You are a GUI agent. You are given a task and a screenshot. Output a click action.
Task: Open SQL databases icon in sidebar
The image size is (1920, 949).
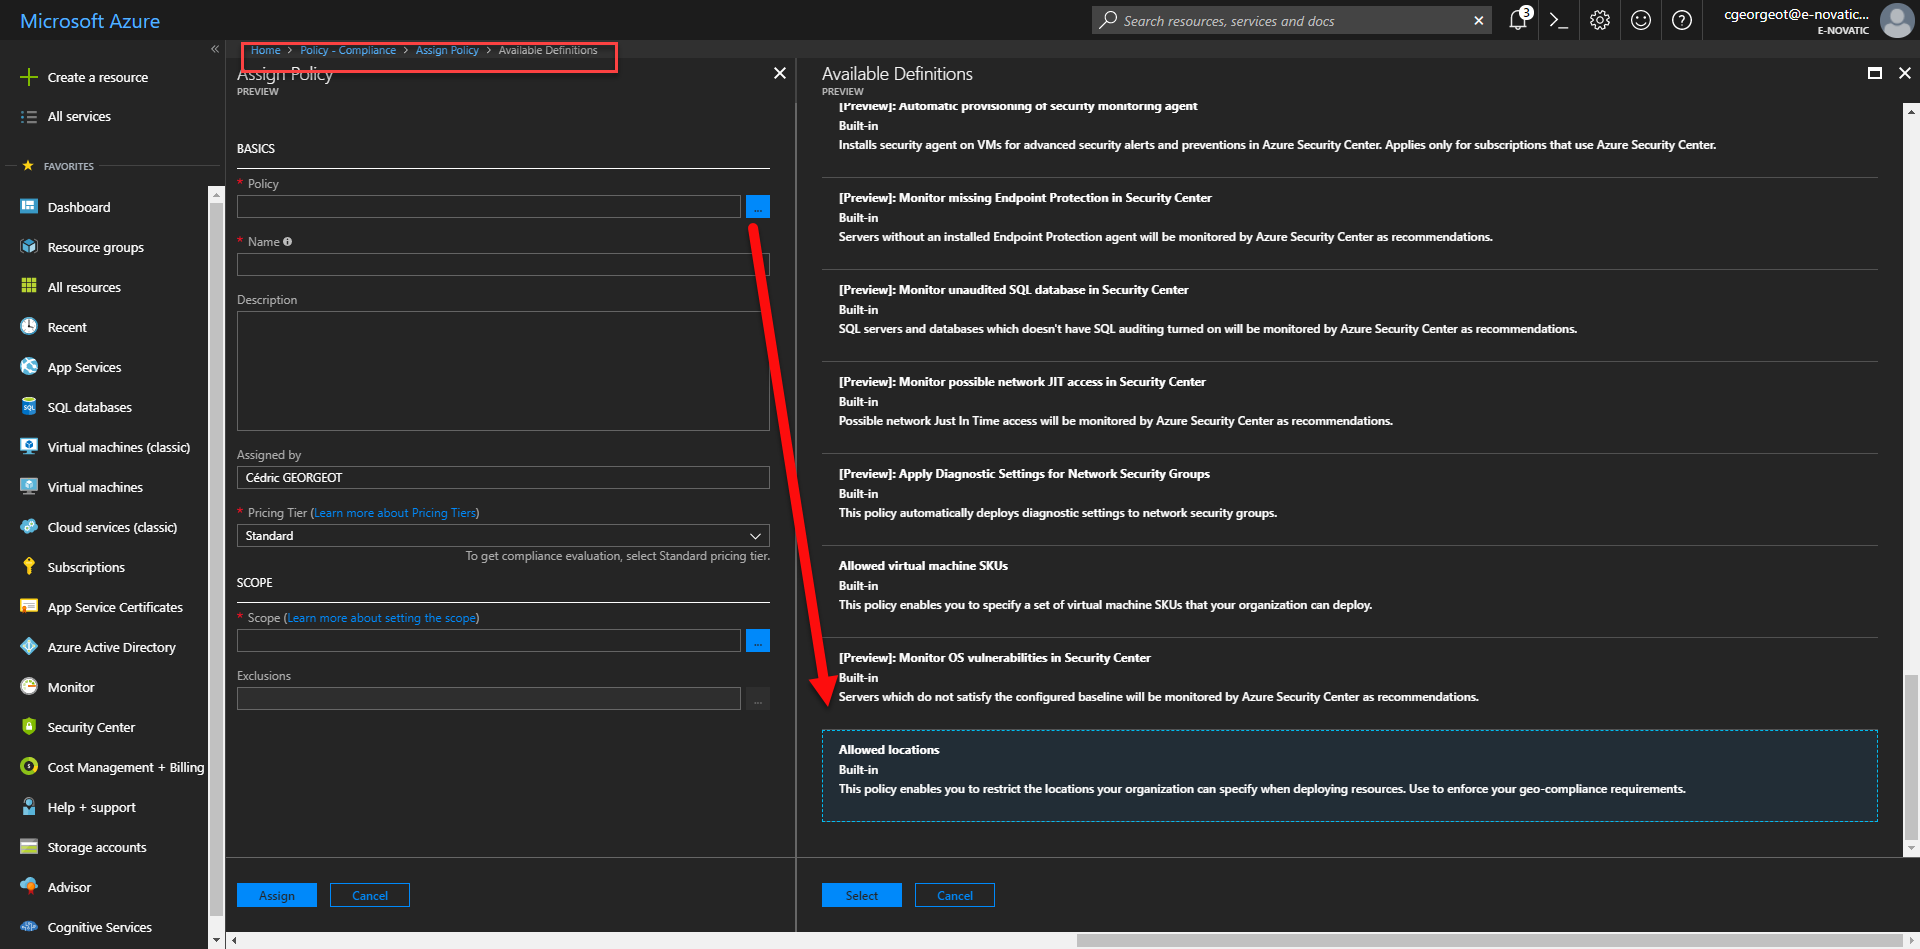[29, 407]
